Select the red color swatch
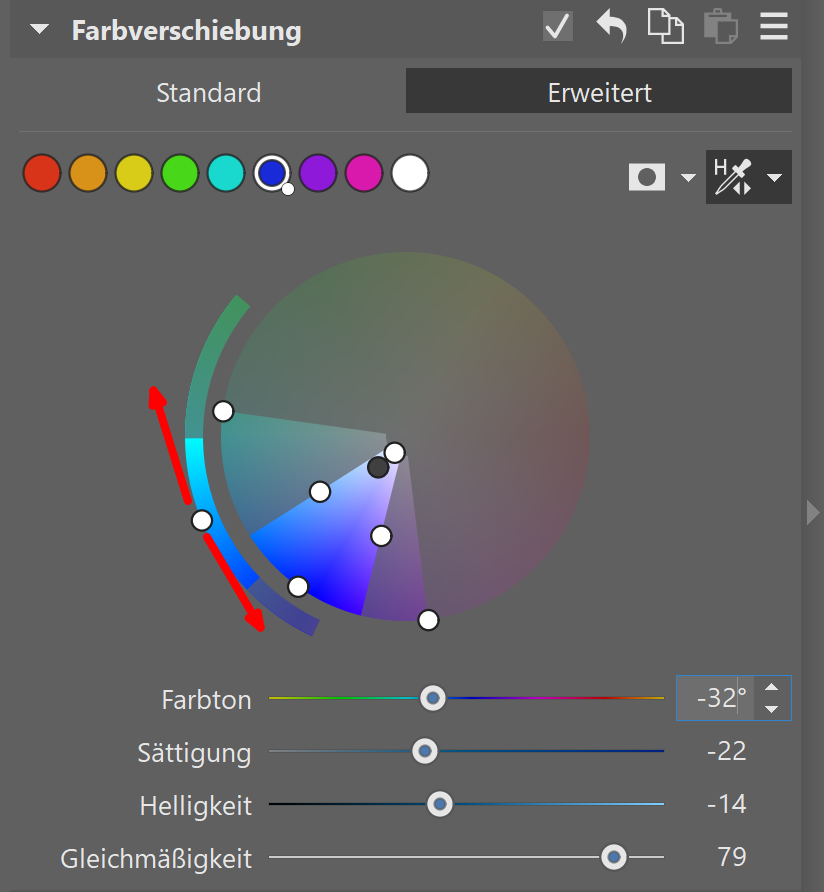The height and width of the screenshot is (892, 824). point(41,173)
